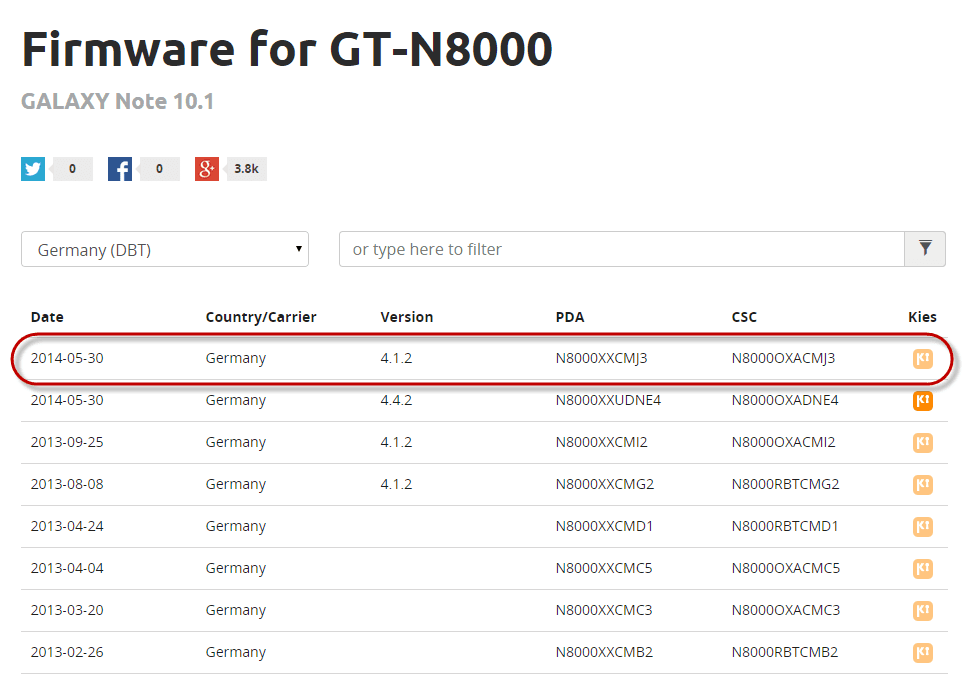Select PDA value N8000XXCMC5
This screenshot has width=970, height=683.
tap(604, 568)
